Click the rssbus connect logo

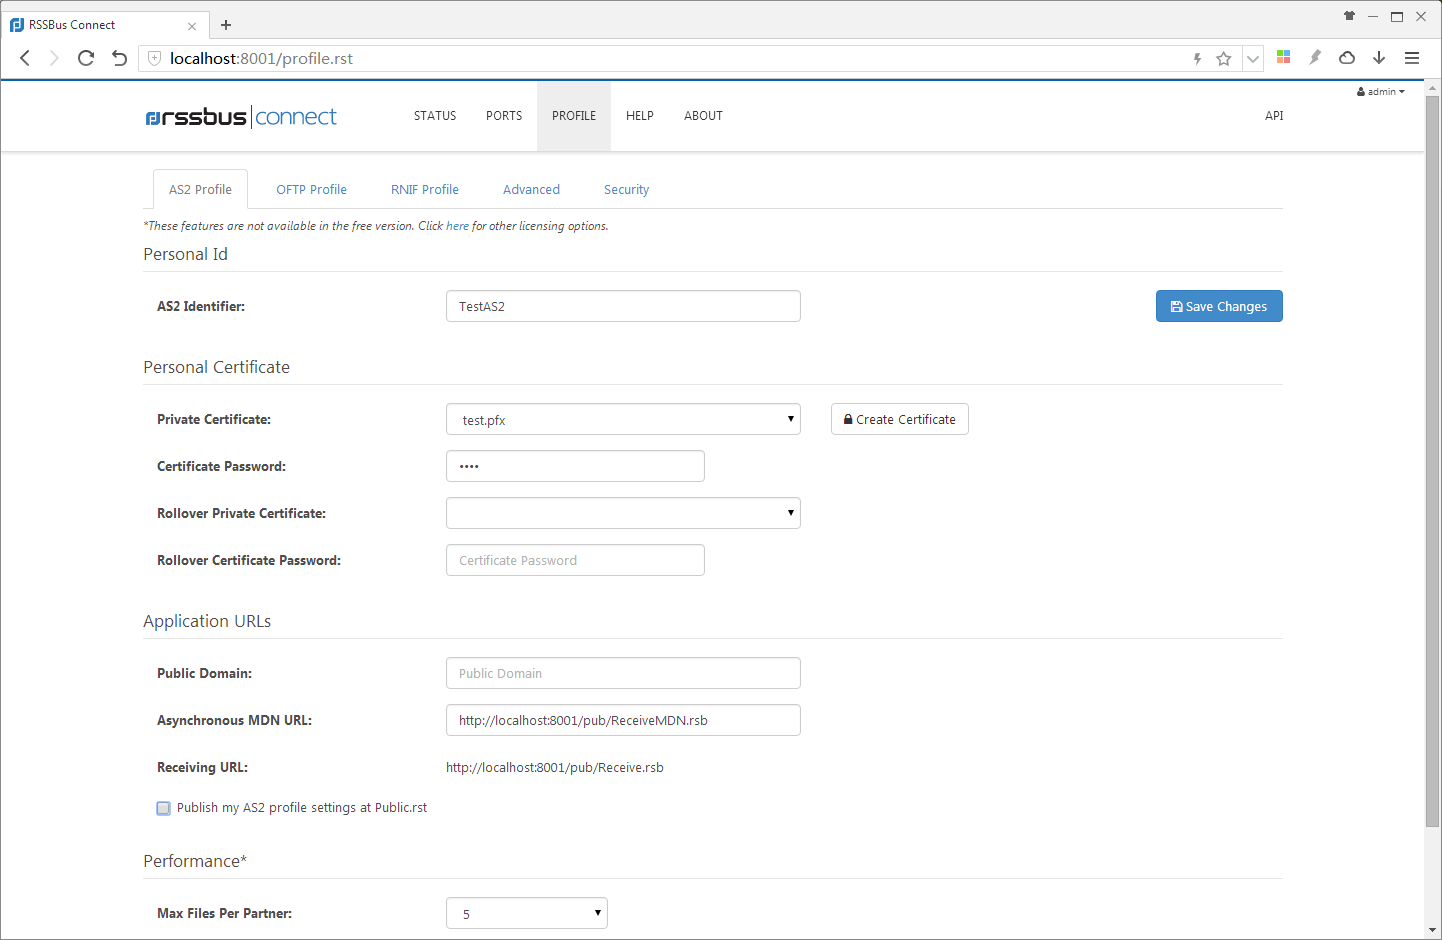(x=241, y=117)
